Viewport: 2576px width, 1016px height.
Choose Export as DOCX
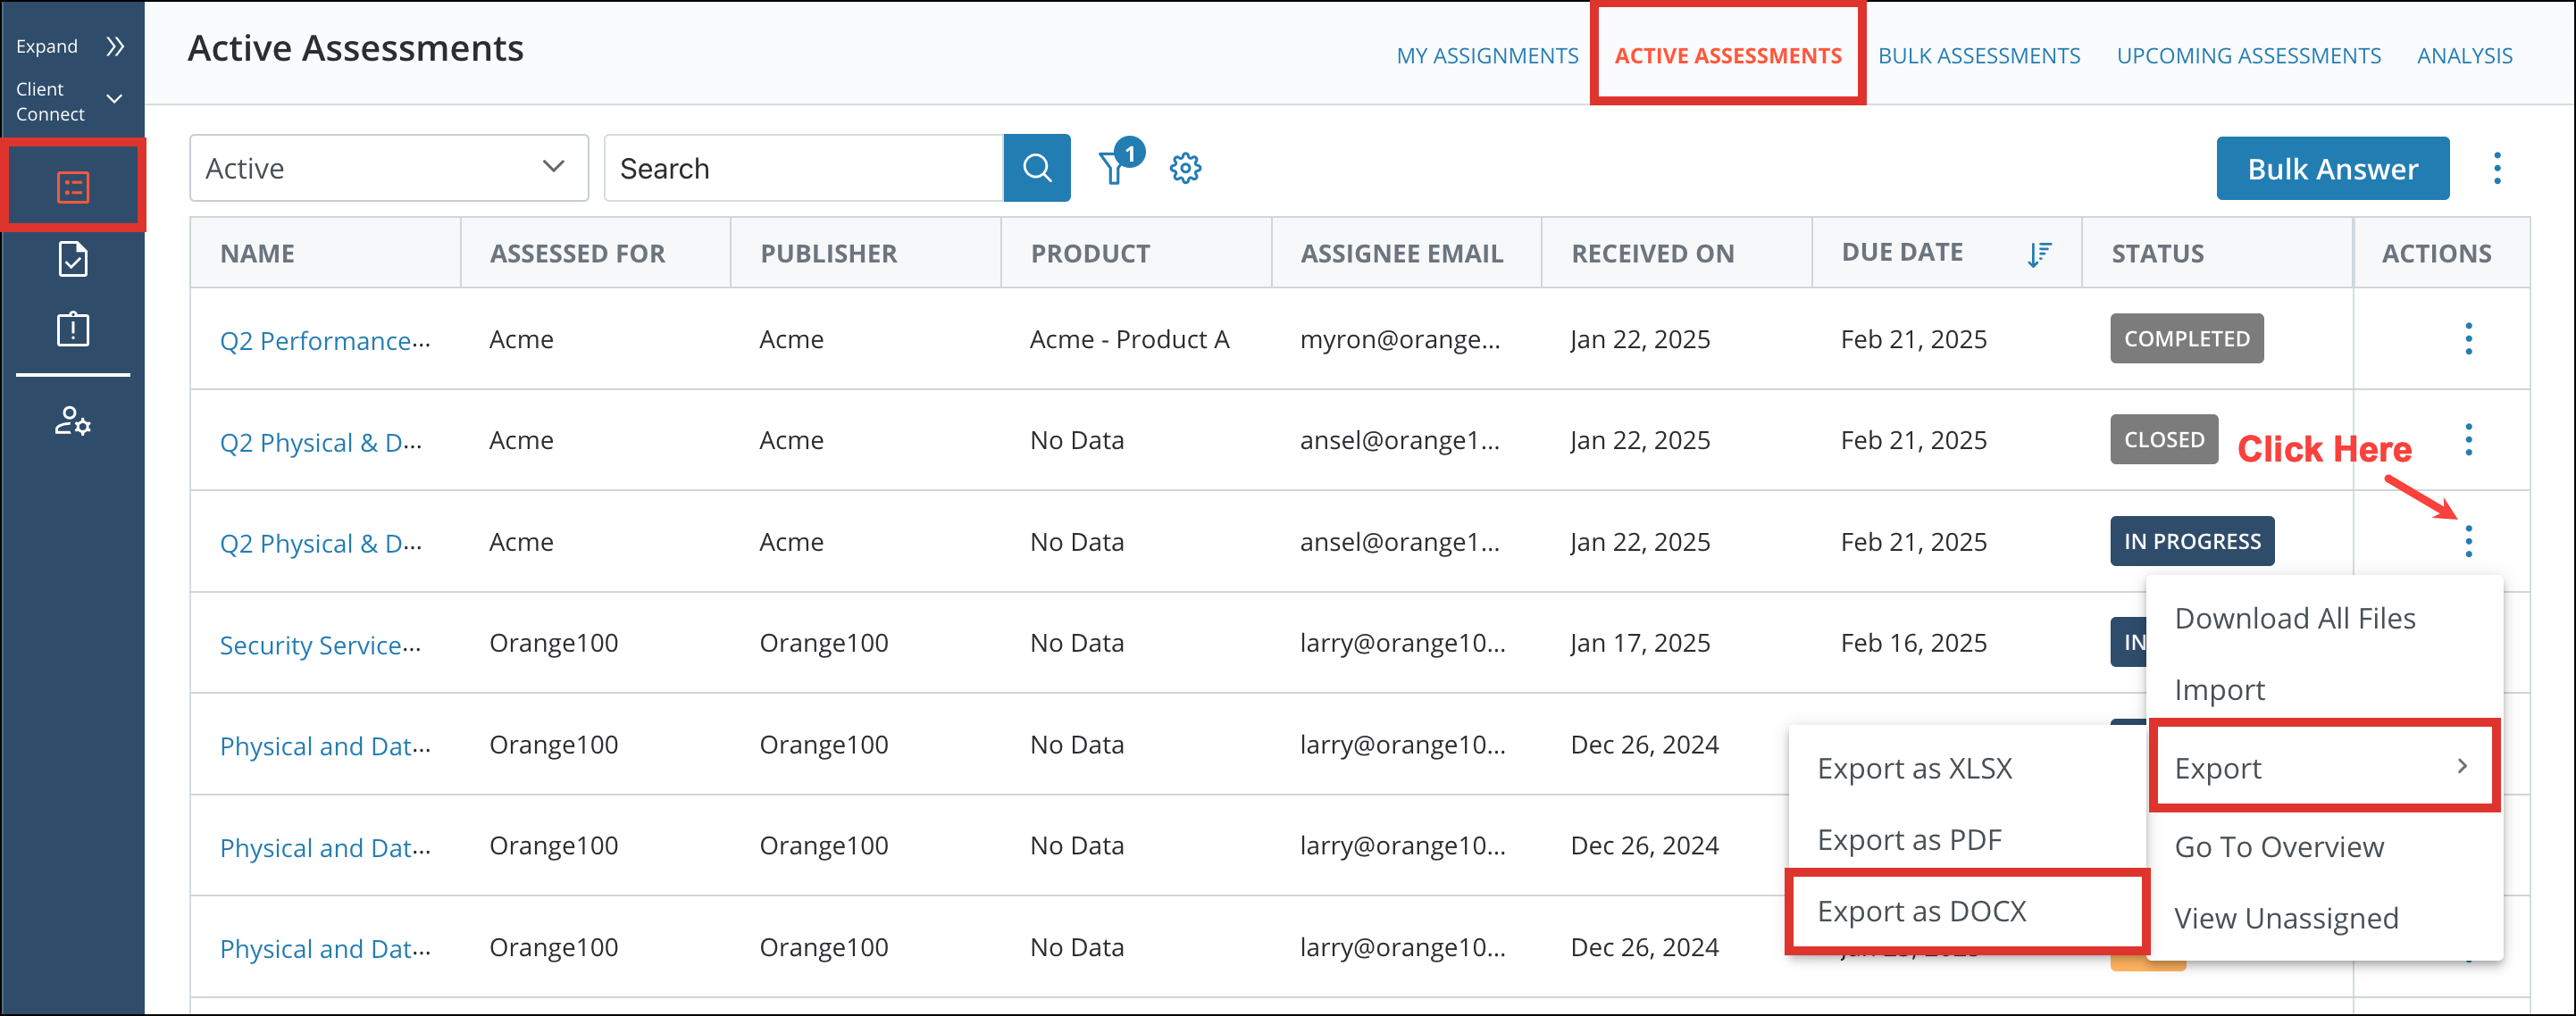[x=1921, y=911]
